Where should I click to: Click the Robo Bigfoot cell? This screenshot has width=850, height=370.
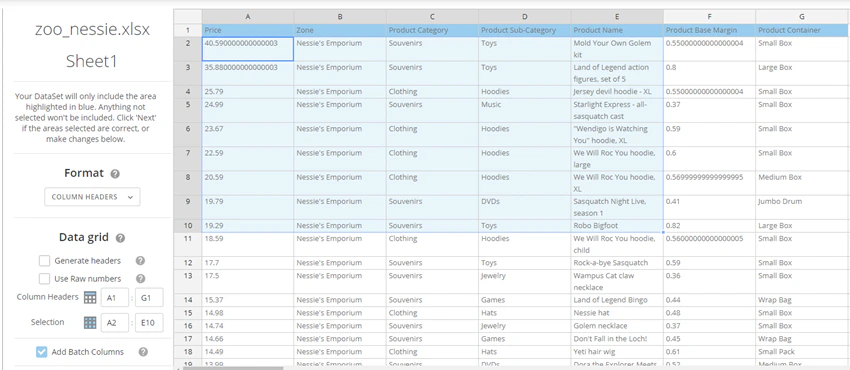click(617, 225)
